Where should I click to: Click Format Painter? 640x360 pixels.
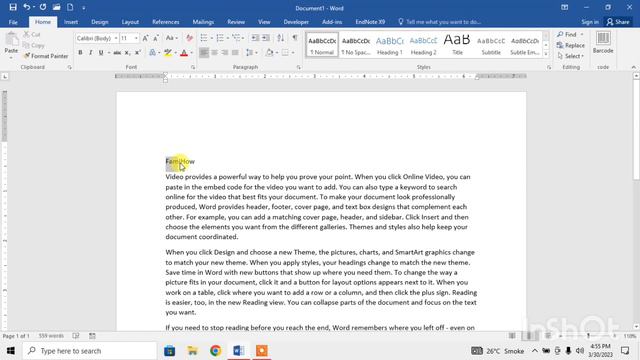46,56
